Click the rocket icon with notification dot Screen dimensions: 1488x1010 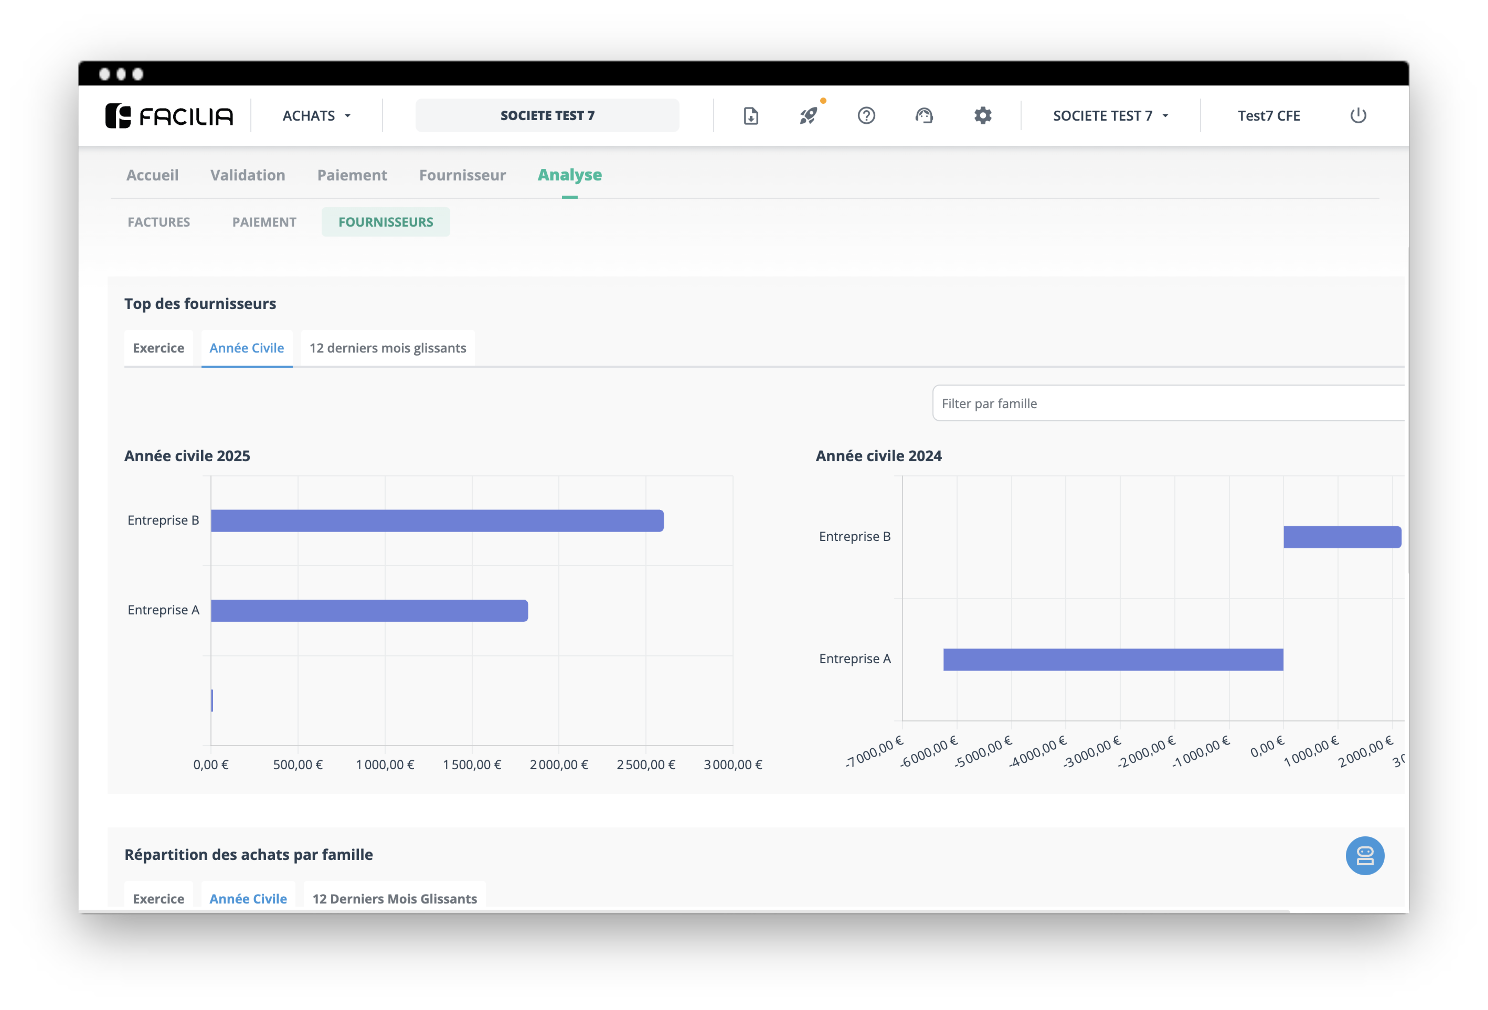tap(808, 116)
